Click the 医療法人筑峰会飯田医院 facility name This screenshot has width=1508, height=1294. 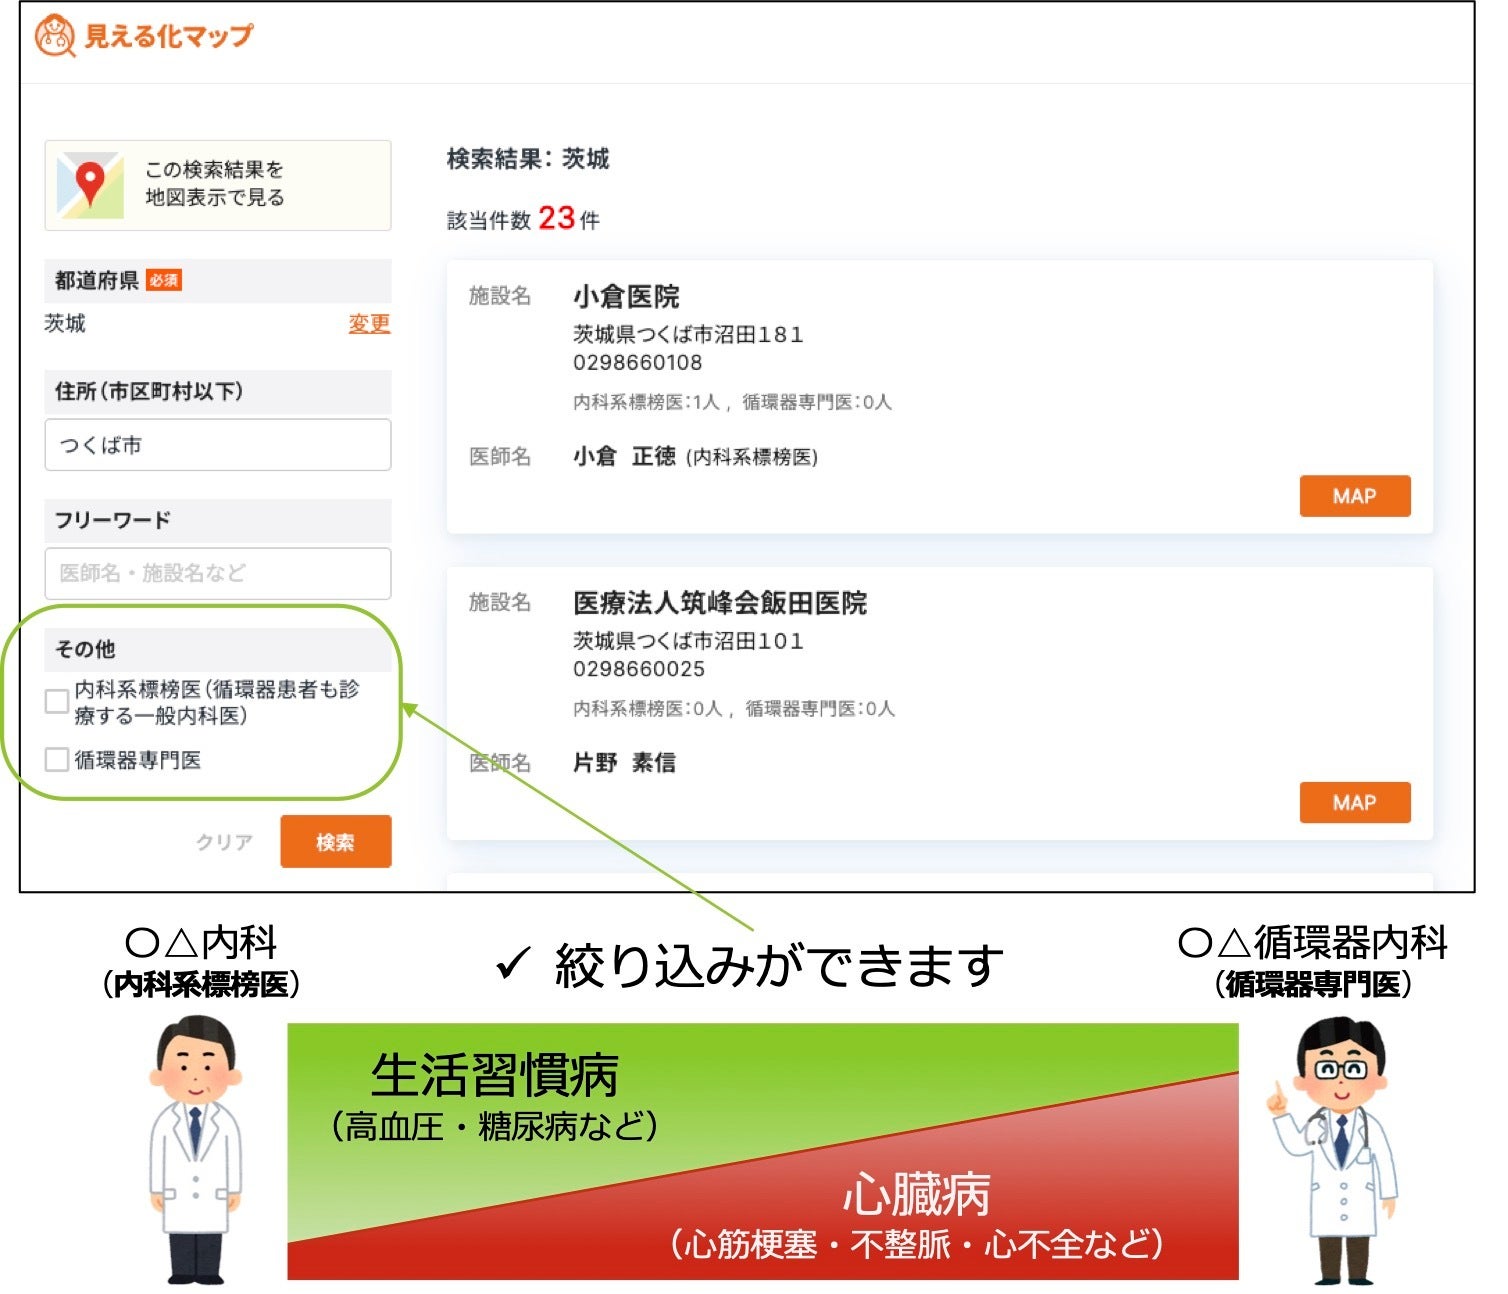719,603
